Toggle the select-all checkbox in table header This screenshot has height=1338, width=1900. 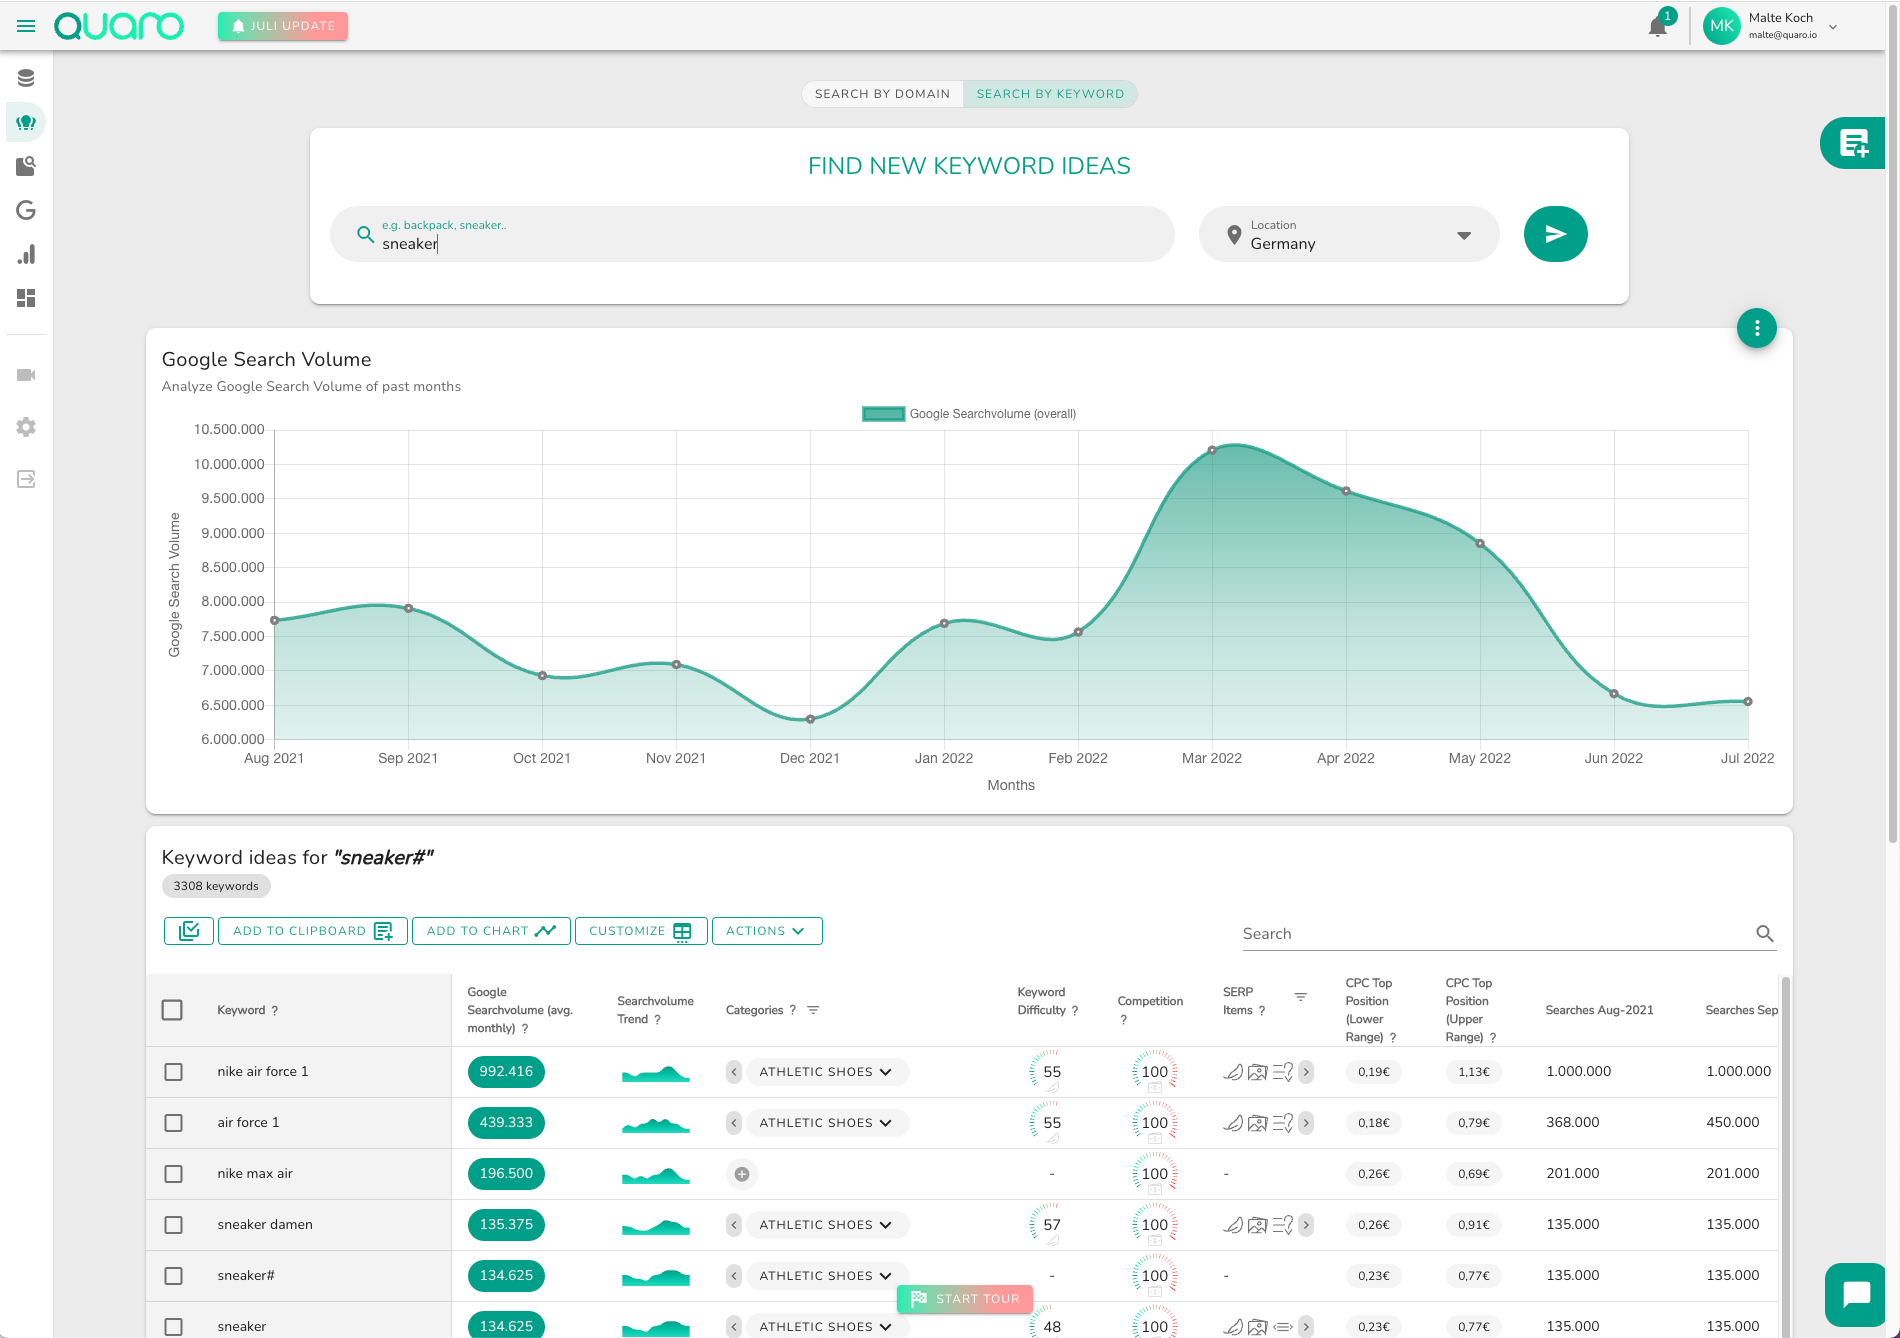pos(172,1010)
